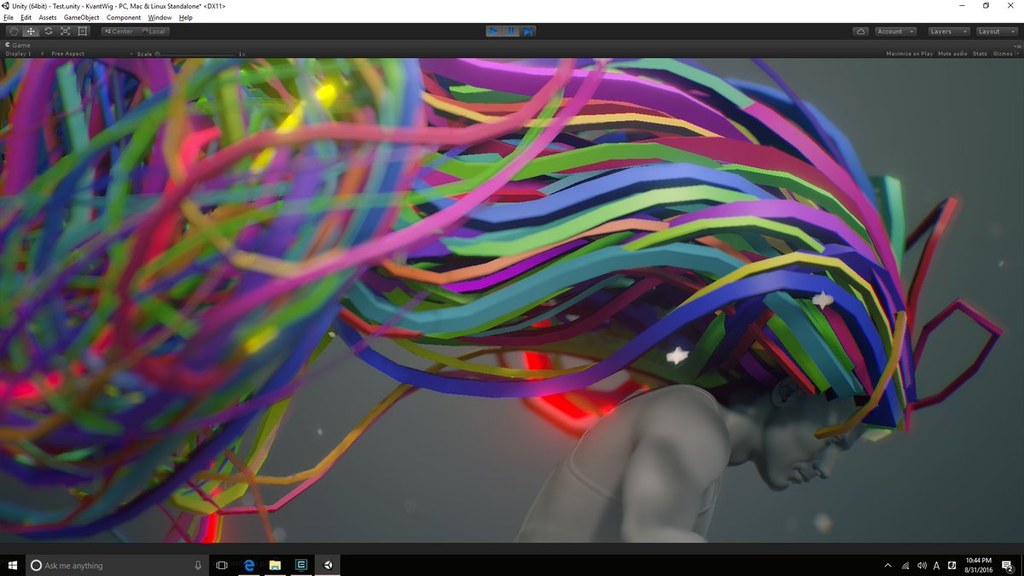The width and height of the screenshot is (1024, 576).
Task: Open the Free Aspect dropdown
Action: (x=91, y=54)
